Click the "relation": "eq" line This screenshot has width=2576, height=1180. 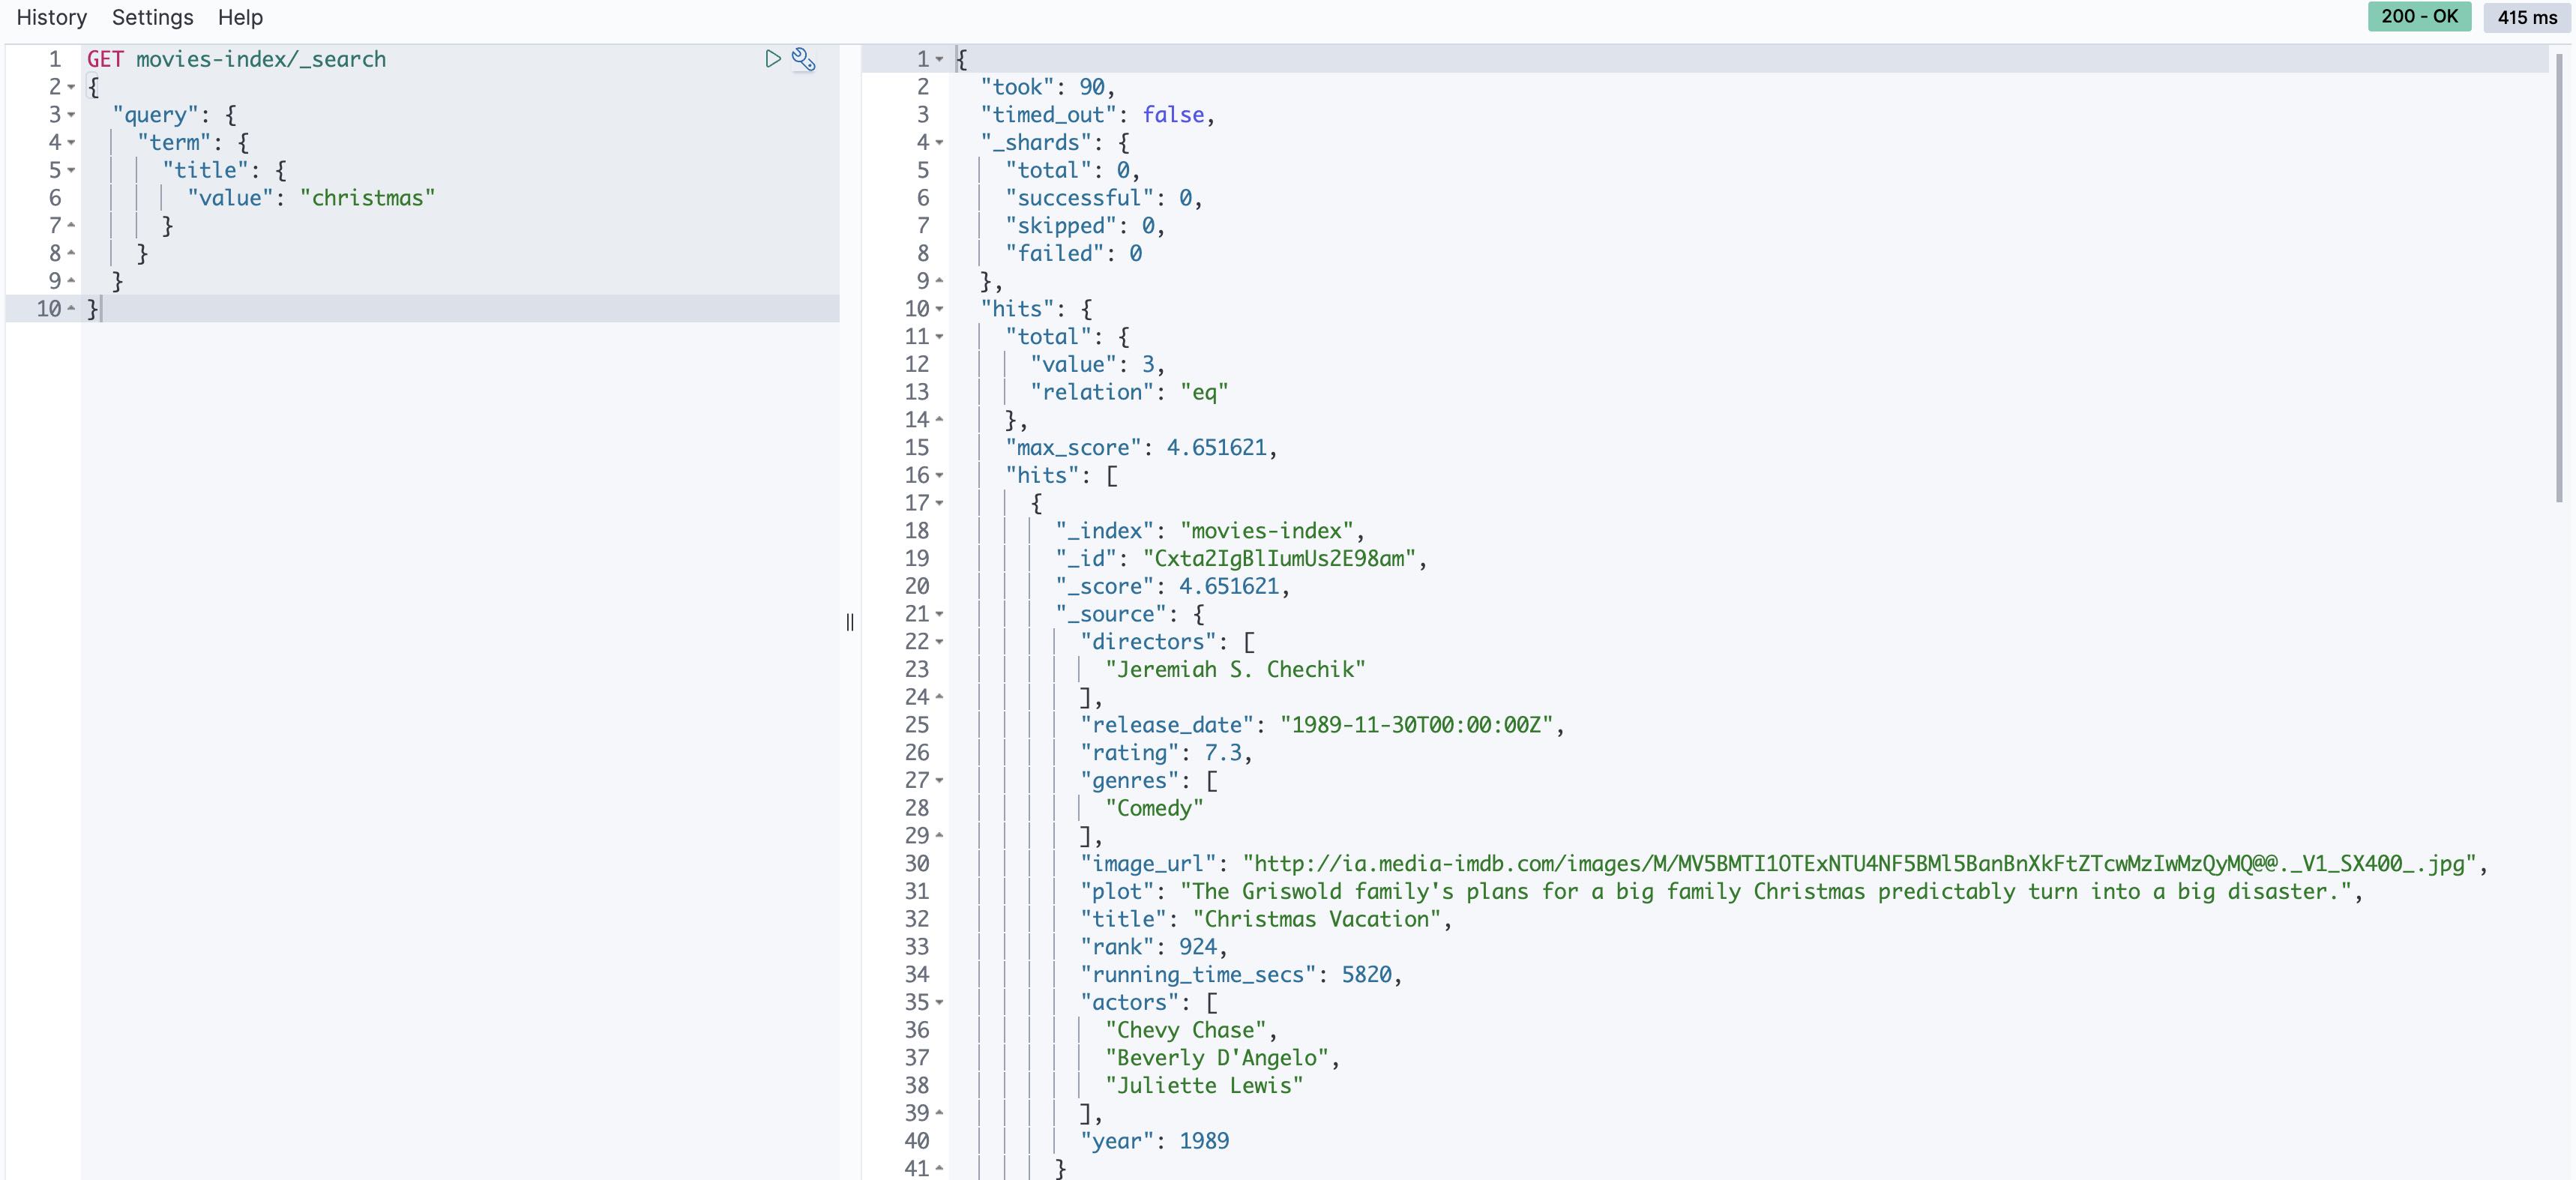[x=1129, y=392]
